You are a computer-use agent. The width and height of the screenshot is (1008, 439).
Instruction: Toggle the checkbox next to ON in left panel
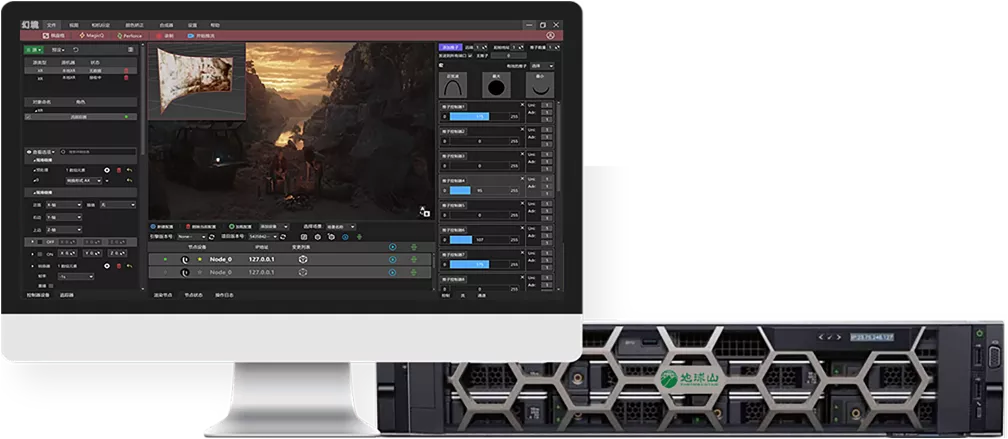(40, 254)
